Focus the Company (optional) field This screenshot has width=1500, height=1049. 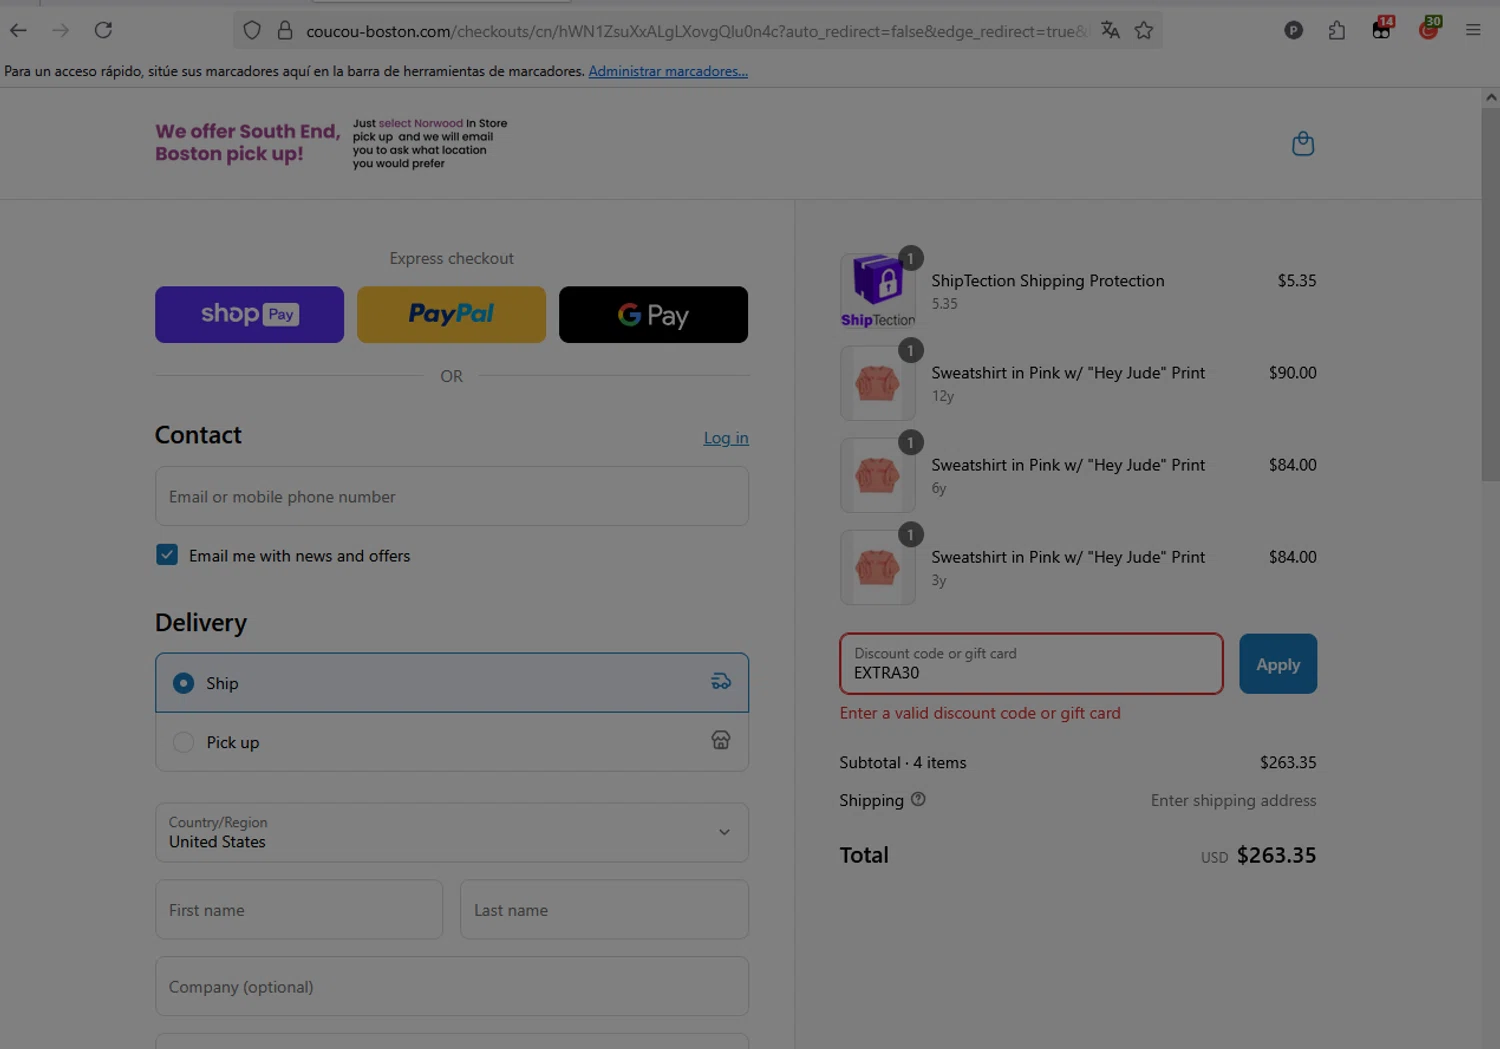(452, 987)
